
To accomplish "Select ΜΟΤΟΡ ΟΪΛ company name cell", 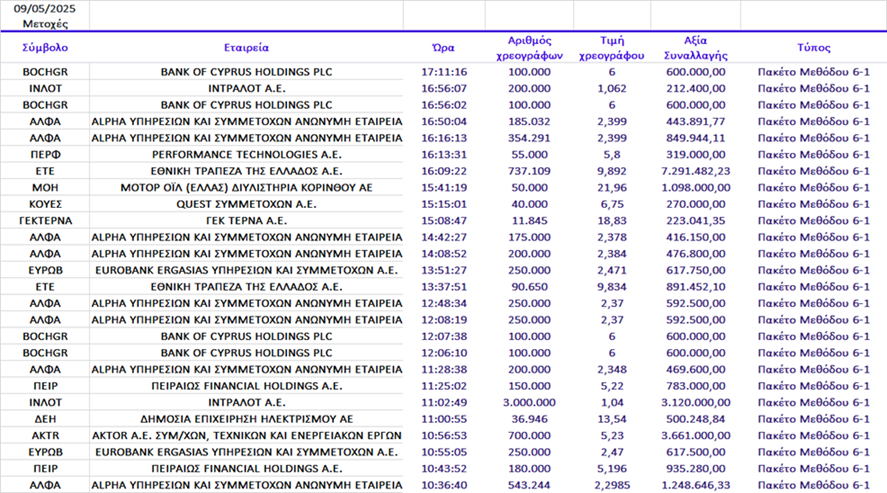I will (x=246, y=188).
